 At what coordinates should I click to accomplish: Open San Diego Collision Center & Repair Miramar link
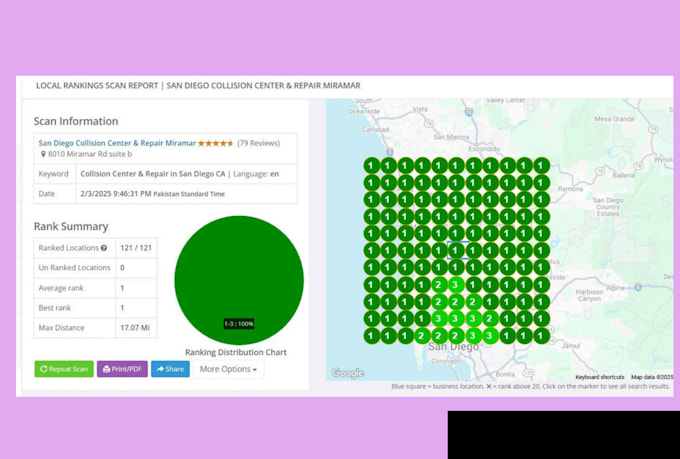pos(117,143)
